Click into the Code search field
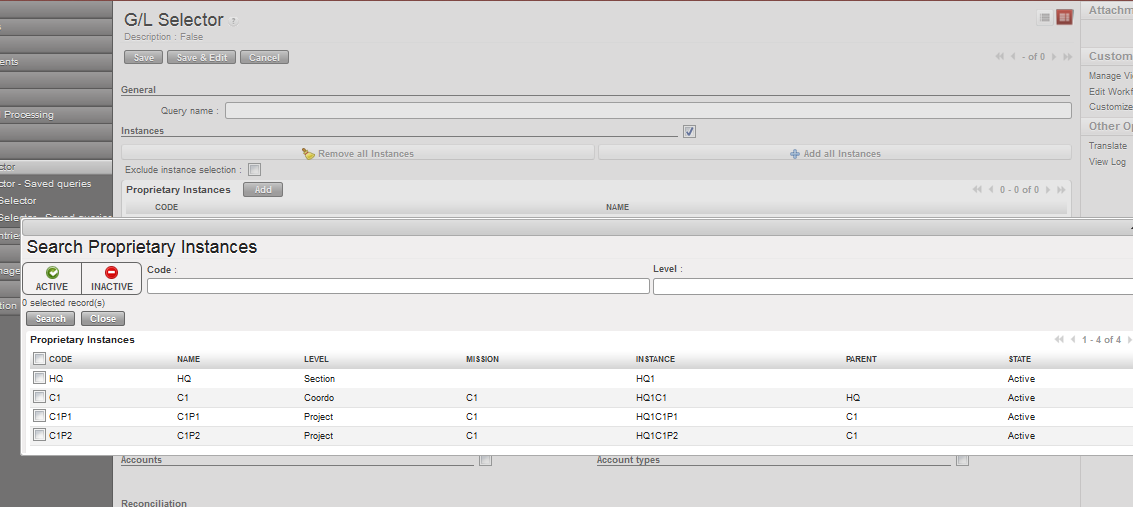Viewport: 1133px width, 507px height. (398, 287)
